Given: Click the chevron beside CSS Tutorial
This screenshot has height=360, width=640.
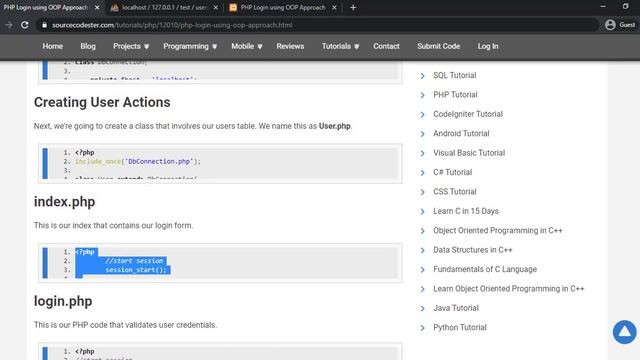Looking at the screenshot, I should [422, 192].
